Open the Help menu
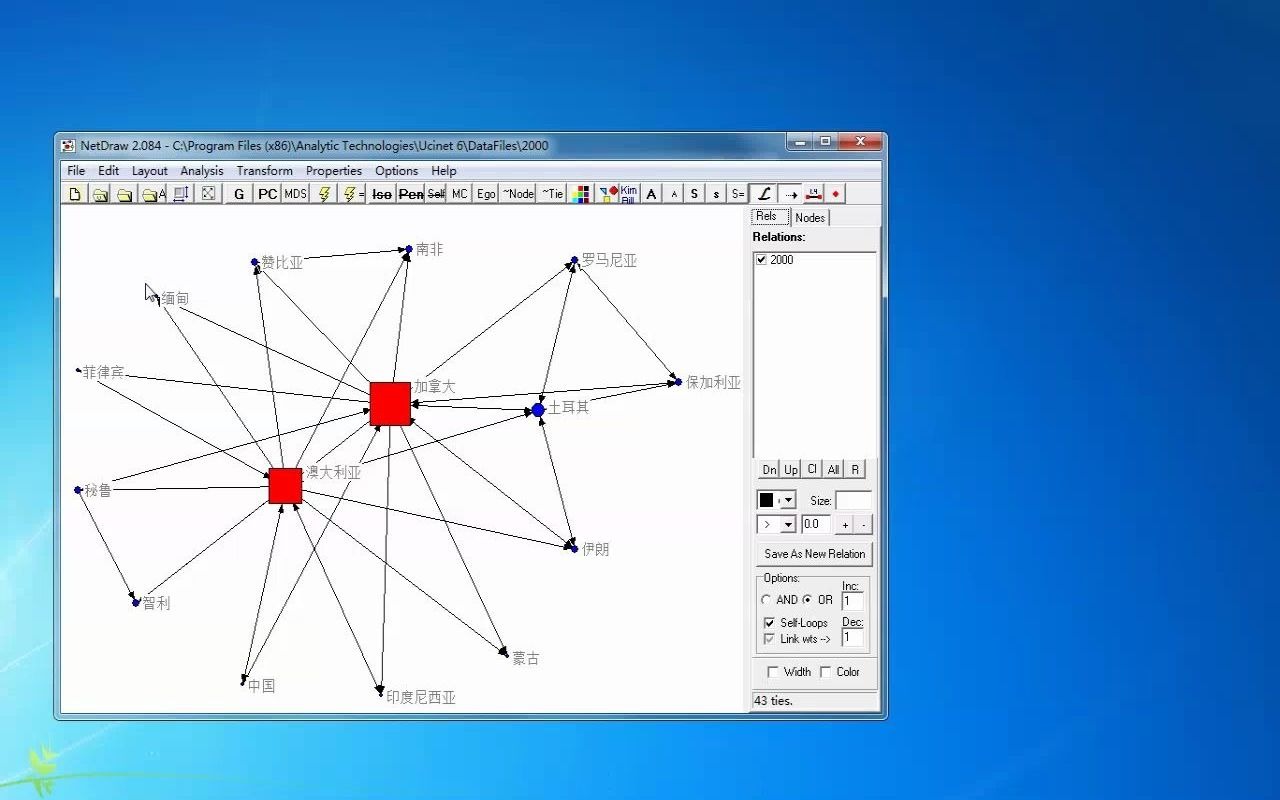Viewport: 1280px width, 800px height. point(444,171)
